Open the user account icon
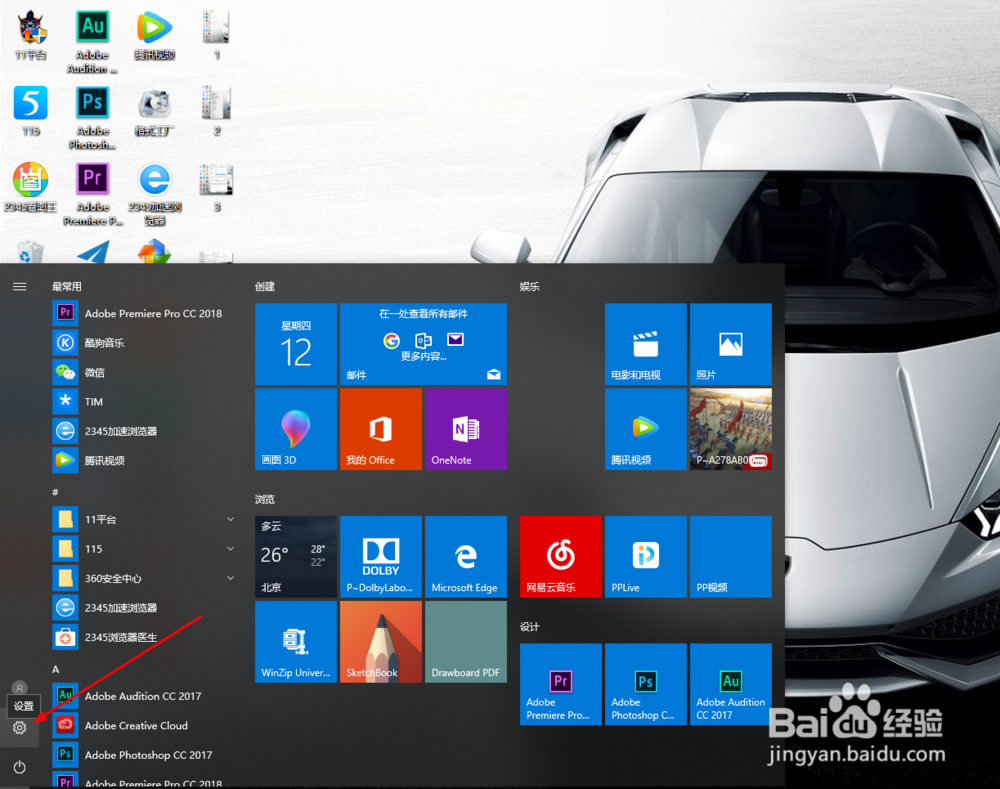The image size is (1000, 789). [x=20, y=687]
